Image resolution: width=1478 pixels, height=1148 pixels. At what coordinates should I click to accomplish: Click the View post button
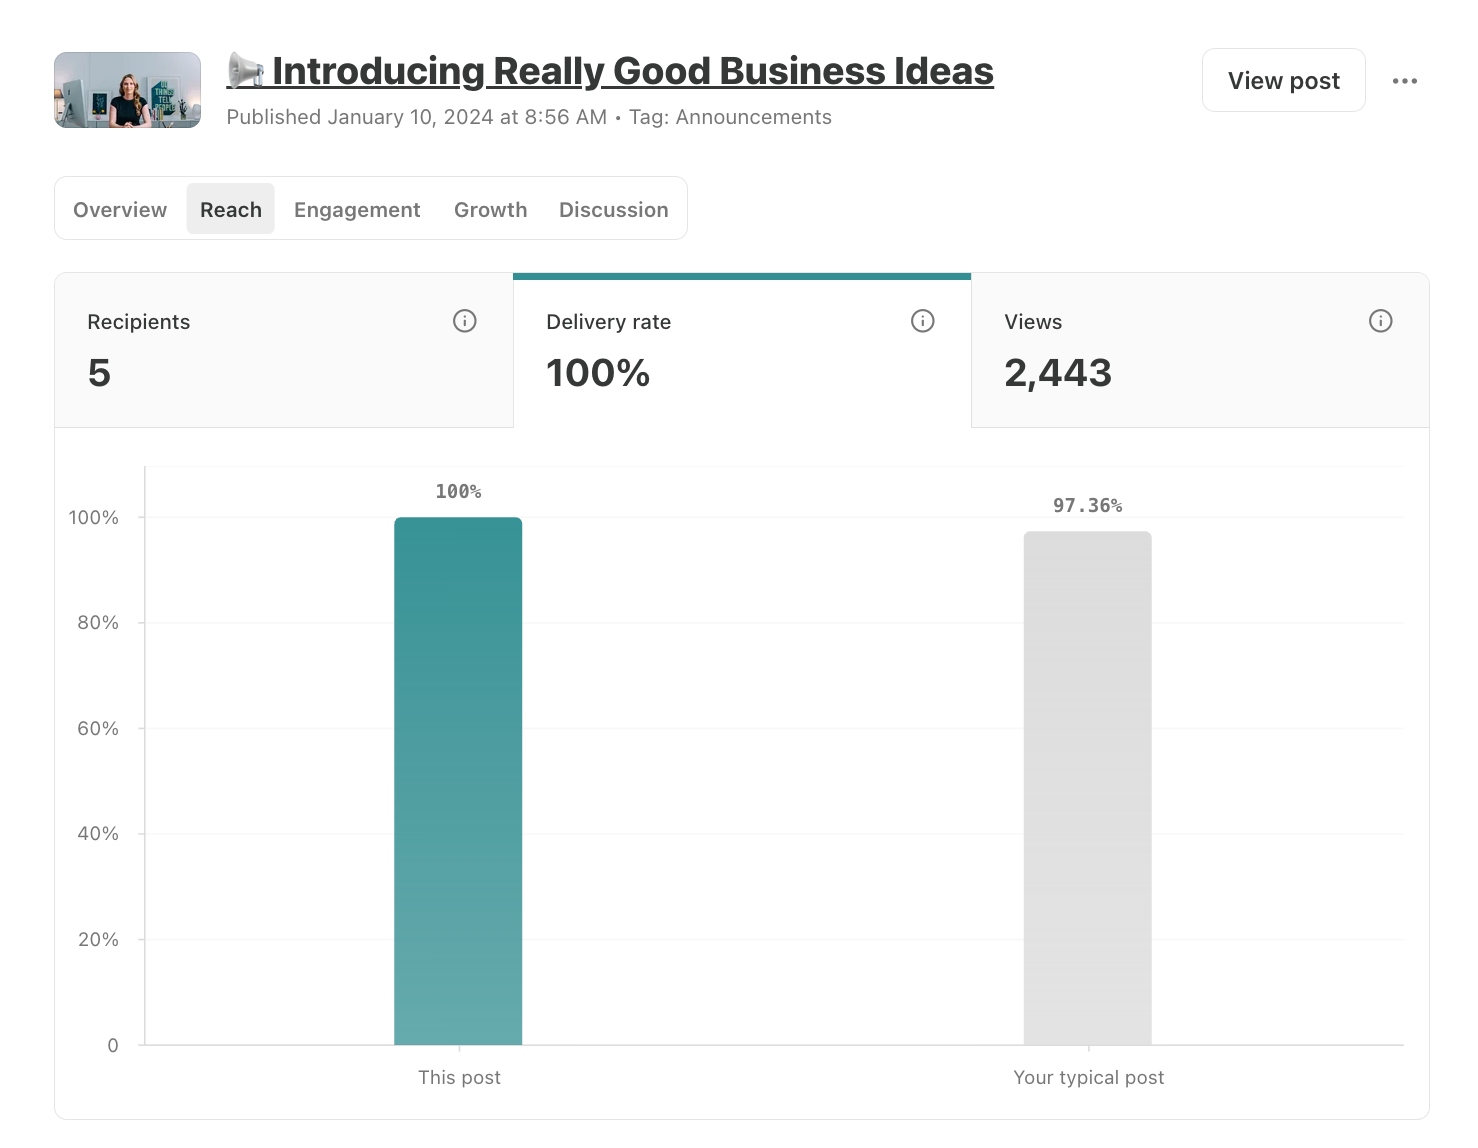pos(1283,80)
